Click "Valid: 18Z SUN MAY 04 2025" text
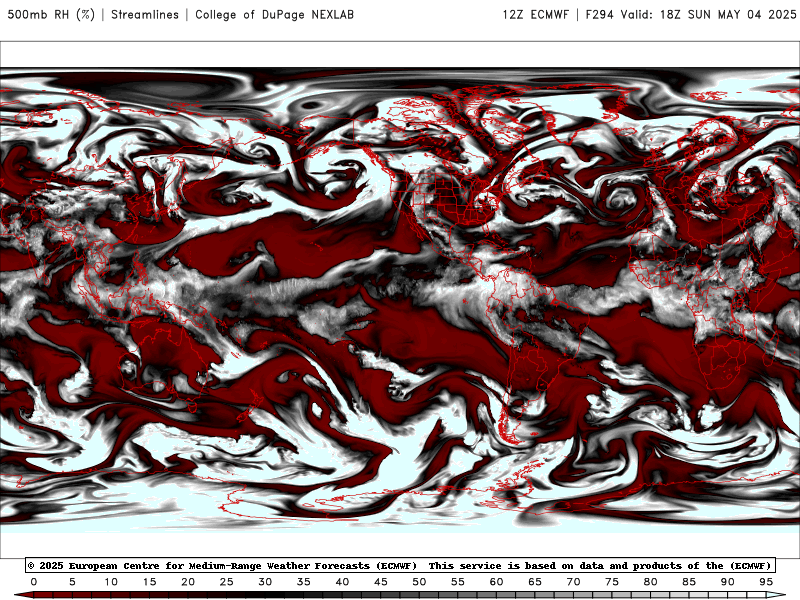800x600 pixels. tap(708, 14)
